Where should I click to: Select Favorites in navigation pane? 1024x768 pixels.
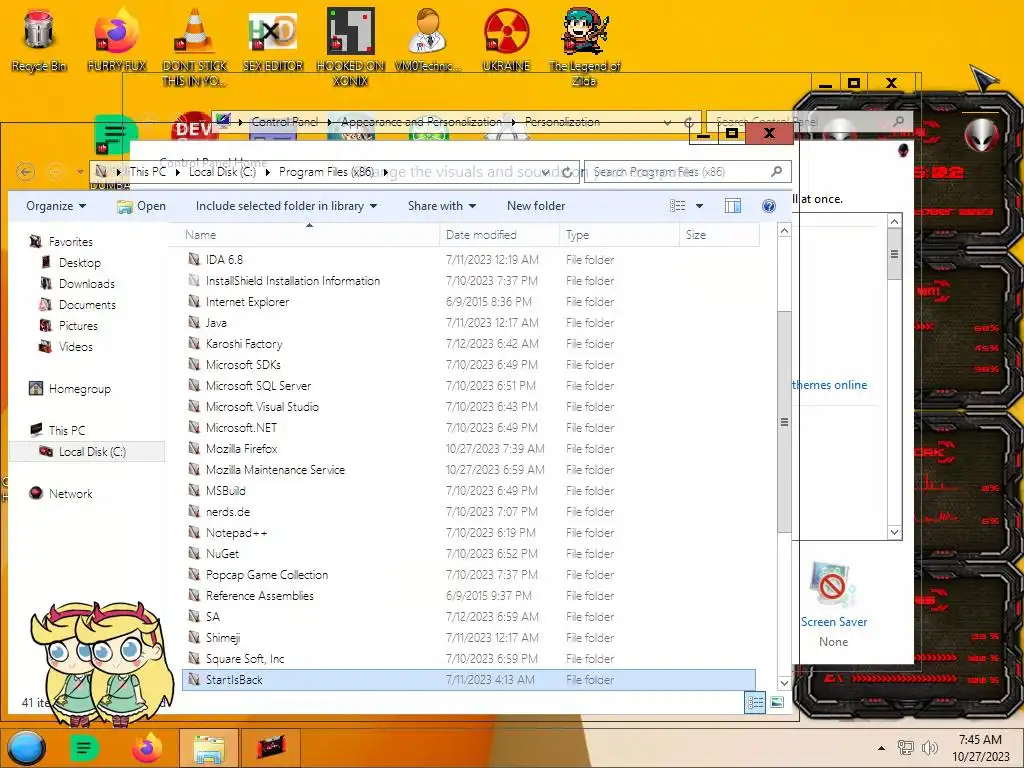(x=71, y=242)
